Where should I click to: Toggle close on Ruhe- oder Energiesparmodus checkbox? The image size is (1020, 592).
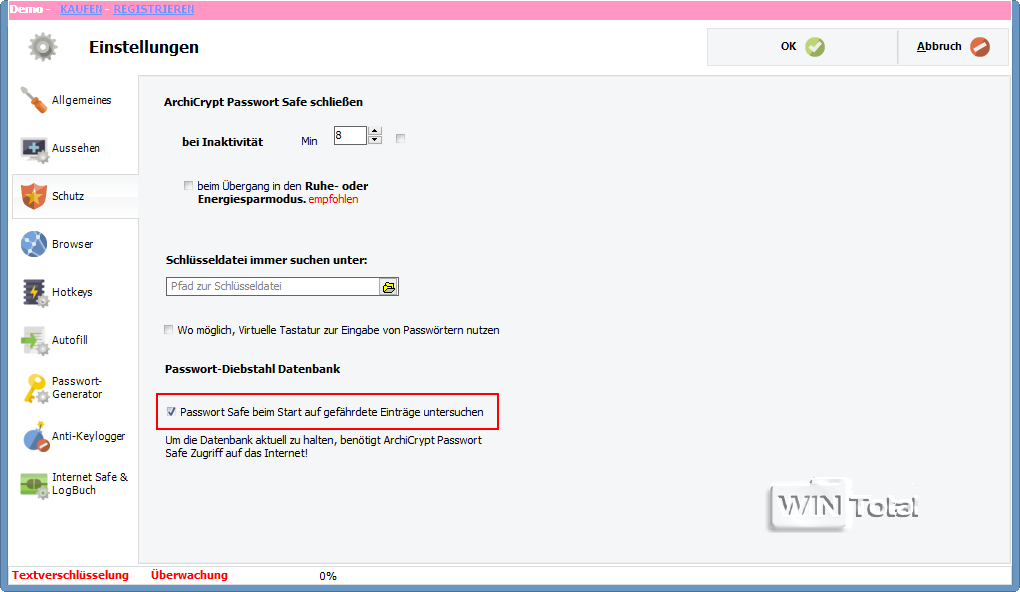tap(189, 185)
